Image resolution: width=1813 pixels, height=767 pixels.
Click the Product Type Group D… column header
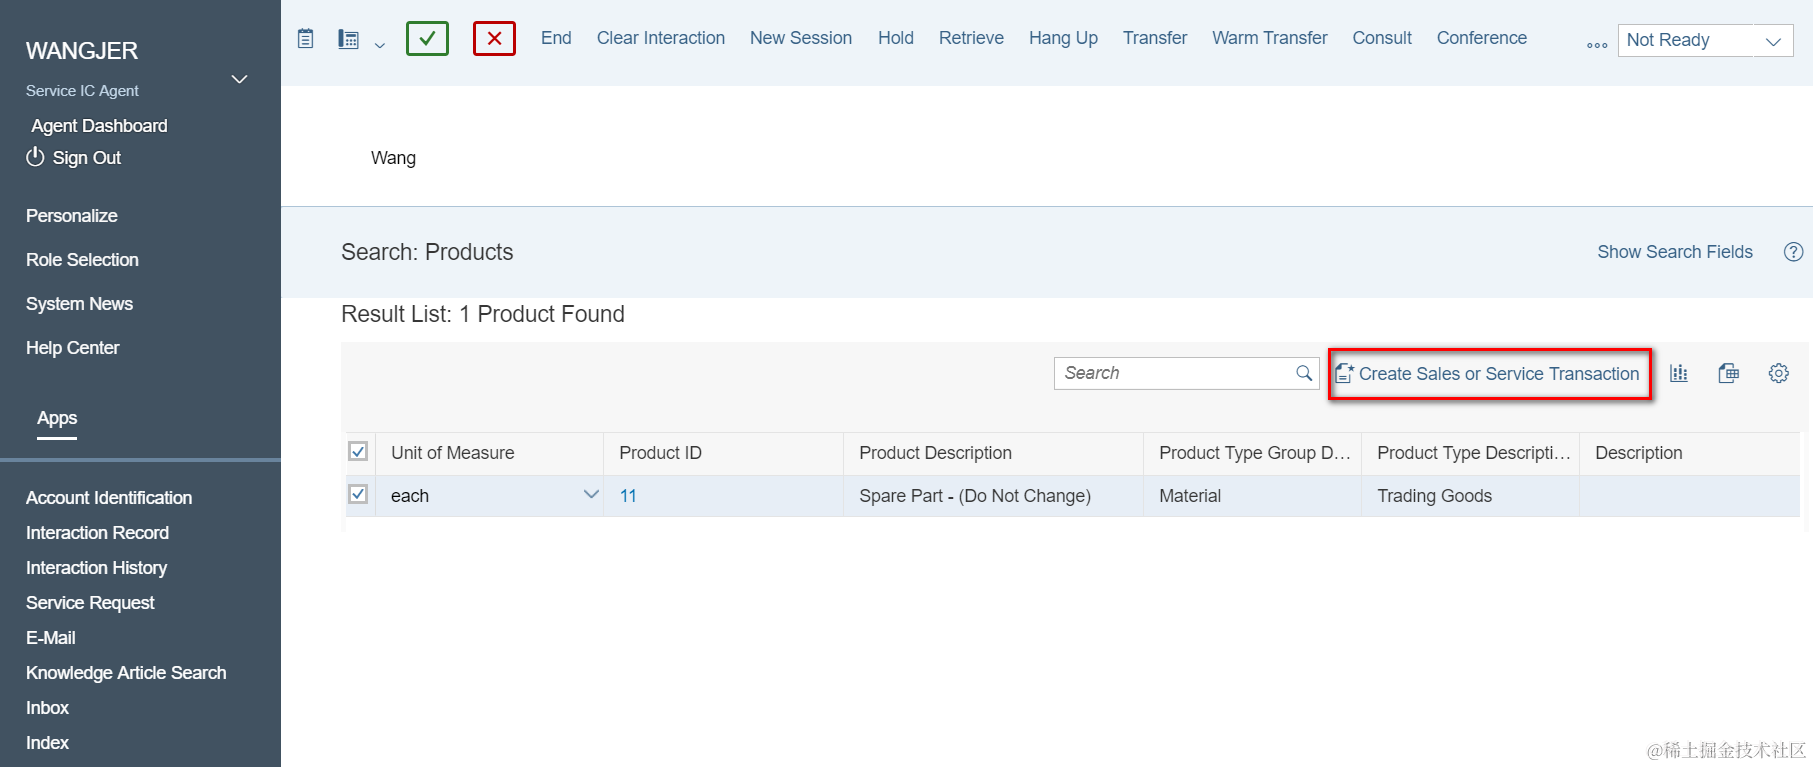point(1254,453)
